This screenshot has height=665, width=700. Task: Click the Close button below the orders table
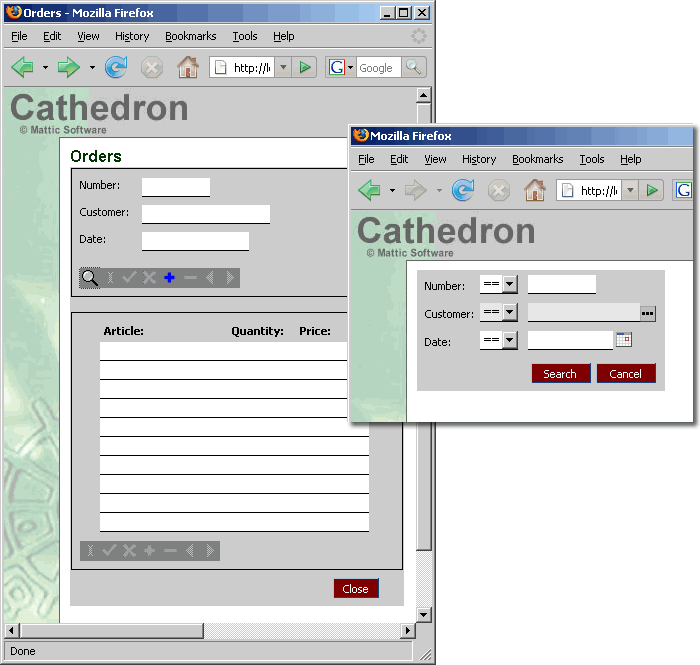(x=356, y=589)
